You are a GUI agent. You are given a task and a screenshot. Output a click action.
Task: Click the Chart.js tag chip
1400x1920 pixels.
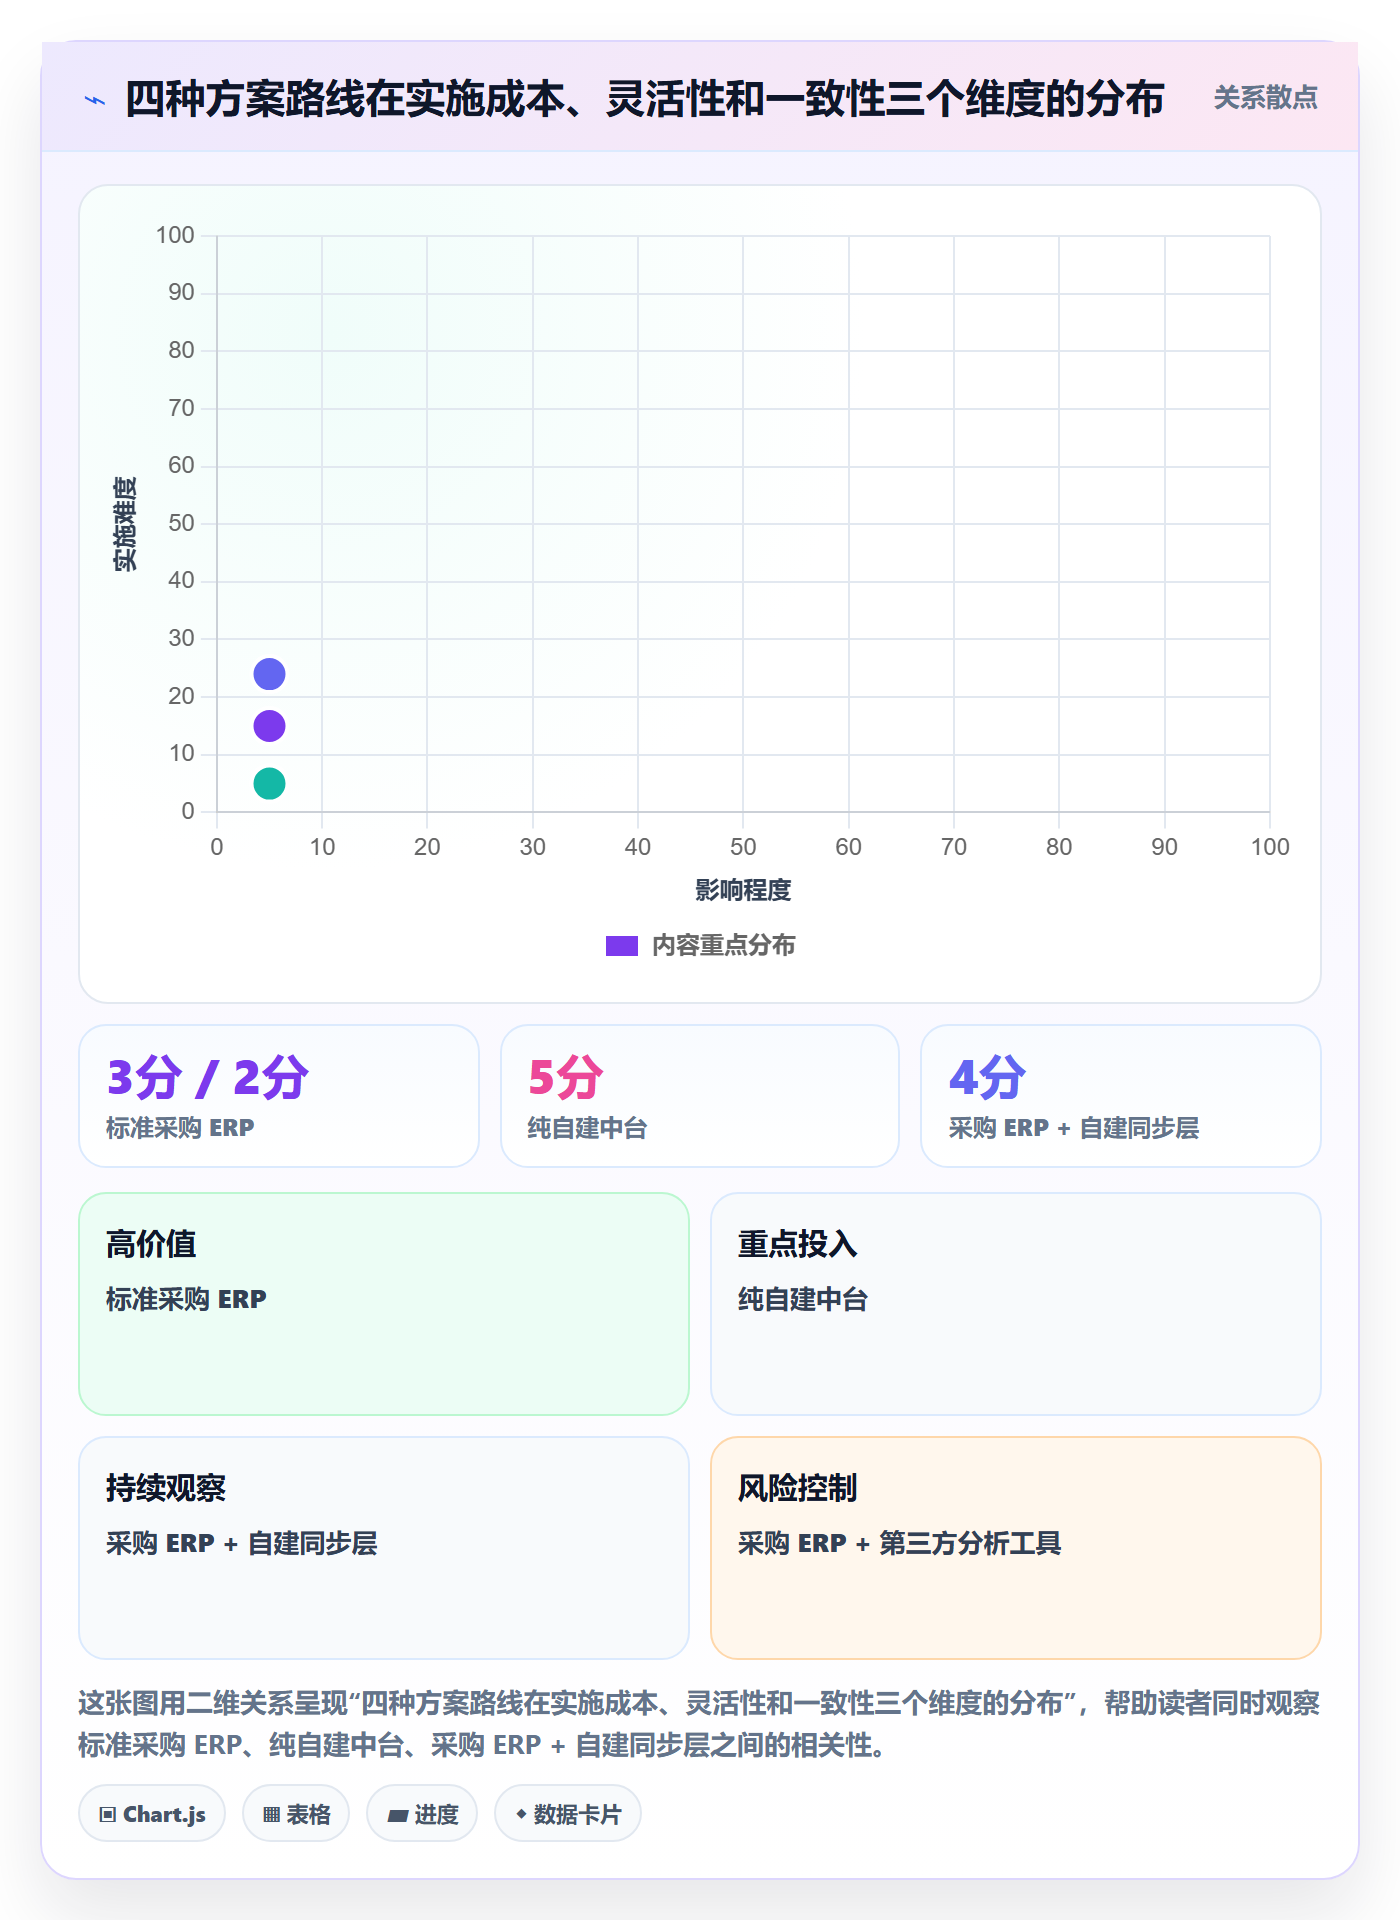click(152, 1814)
